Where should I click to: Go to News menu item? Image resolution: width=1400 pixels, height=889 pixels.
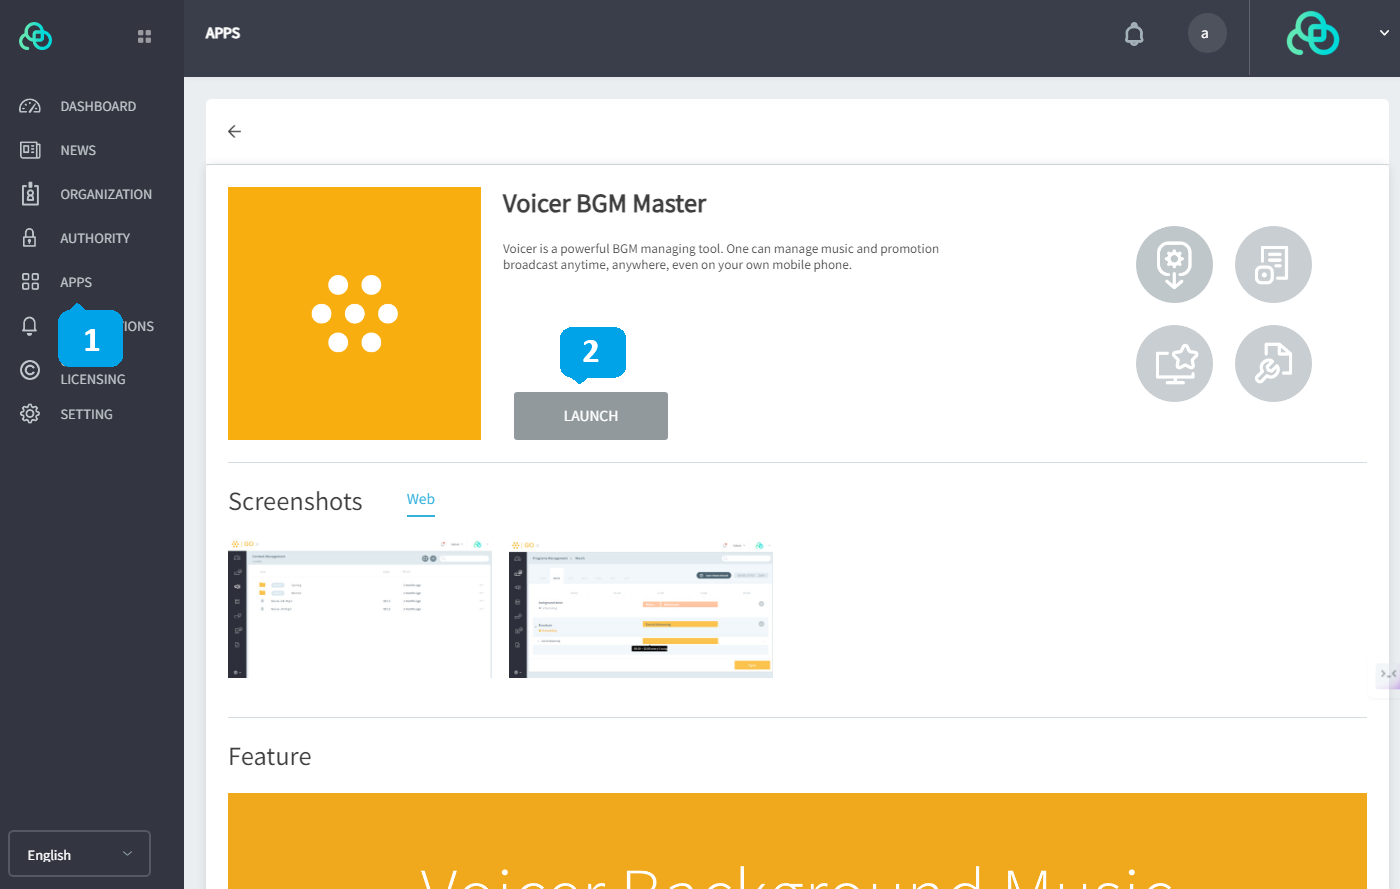(78, 150)
